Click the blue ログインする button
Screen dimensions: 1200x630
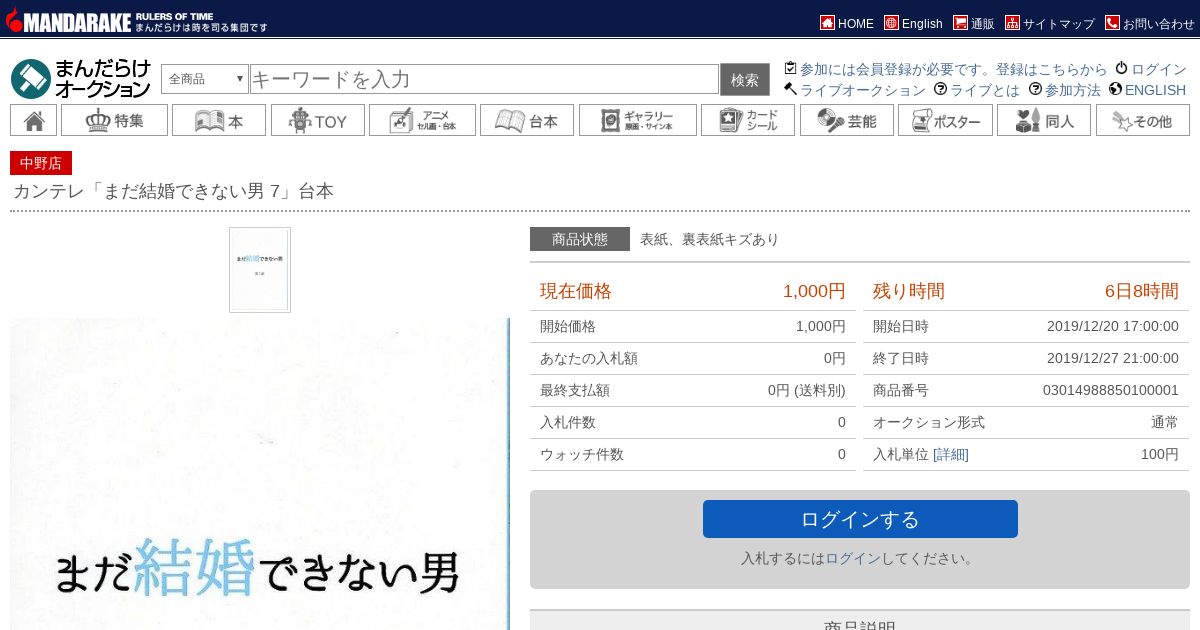pyautogui.click(x=860, y=519)
